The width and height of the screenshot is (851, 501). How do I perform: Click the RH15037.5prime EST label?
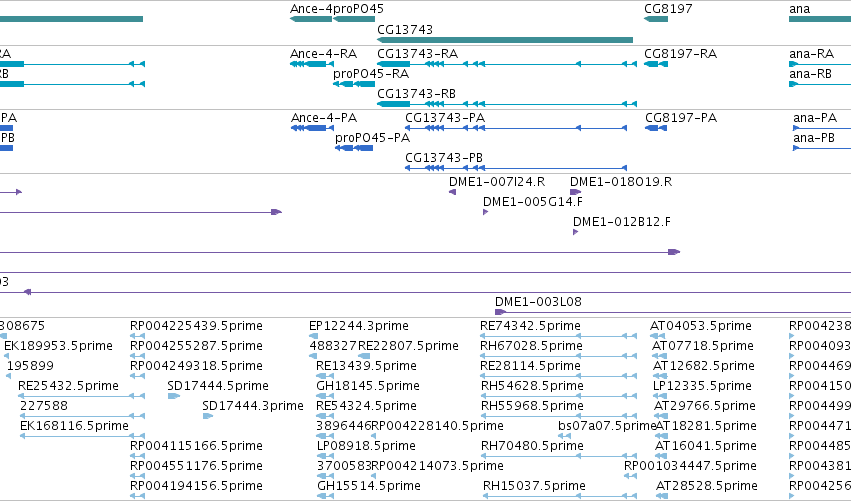tap(535, 486)
